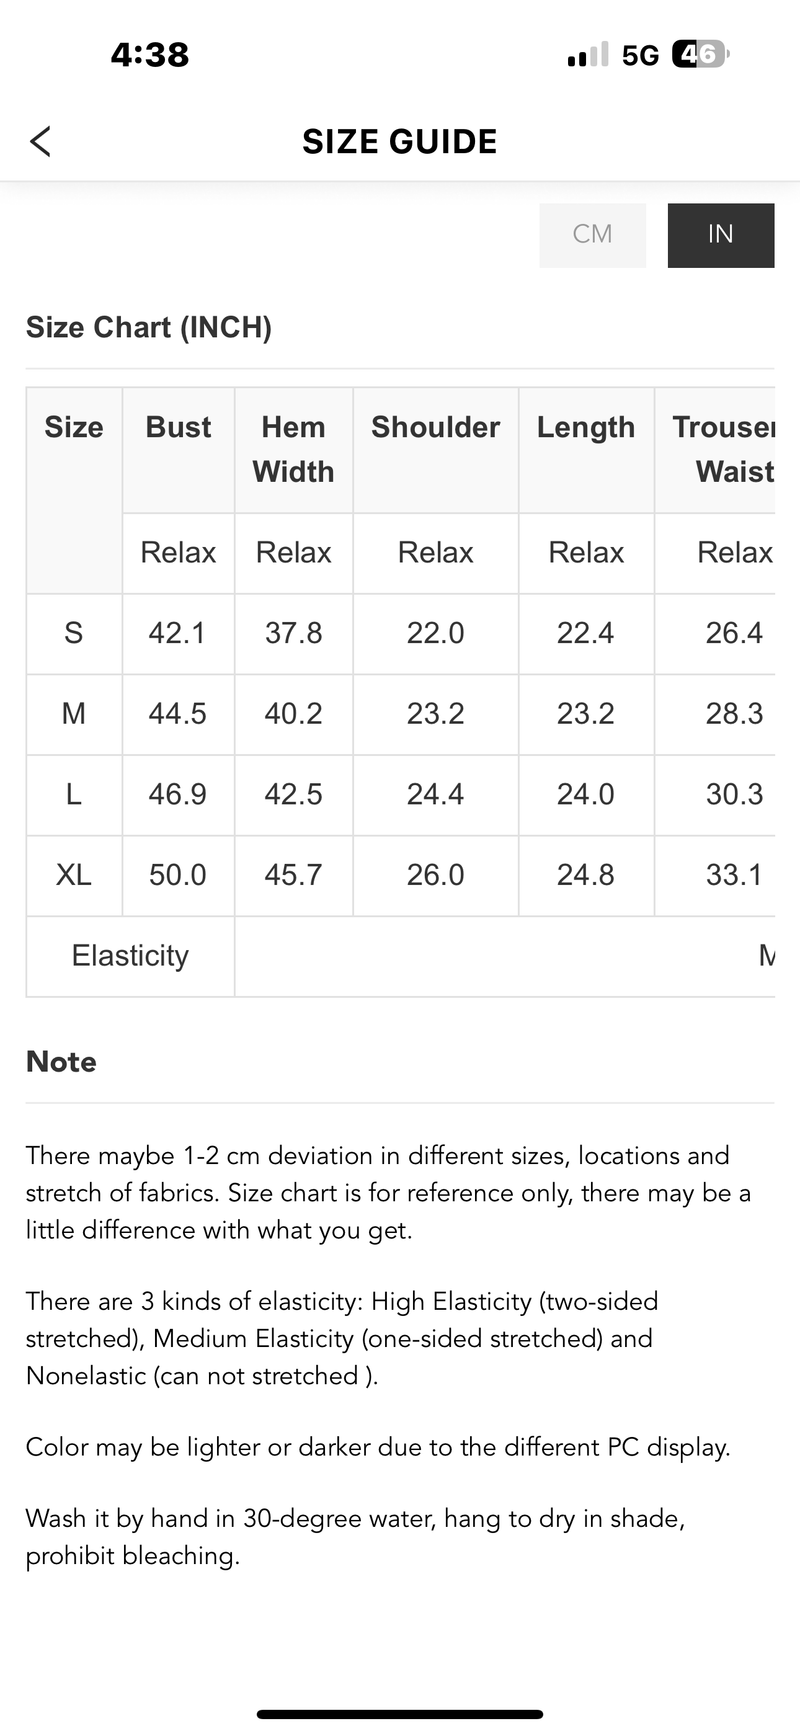This screenshot has height=1734, width=800.
Task: Tap the SIZE GUIDE page title
Action: [400, 142]
